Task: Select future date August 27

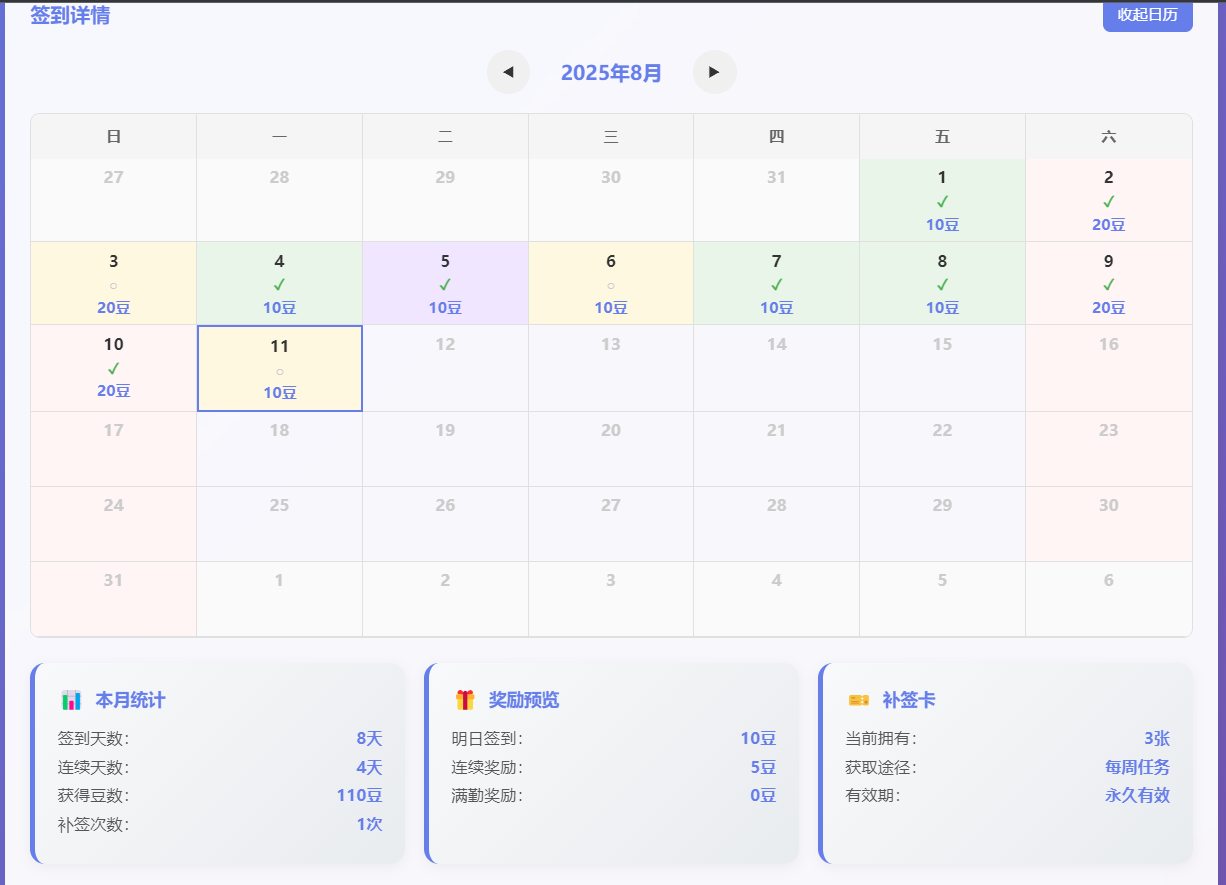Action: pos(611,524)
